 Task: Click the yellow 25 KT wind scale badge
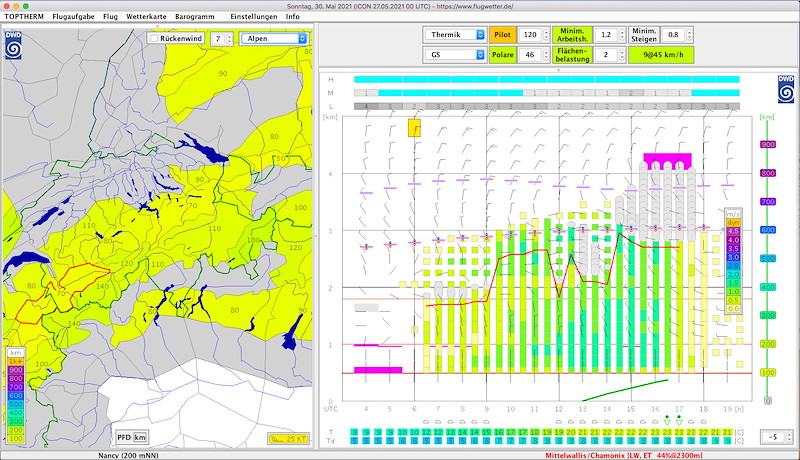288,439
